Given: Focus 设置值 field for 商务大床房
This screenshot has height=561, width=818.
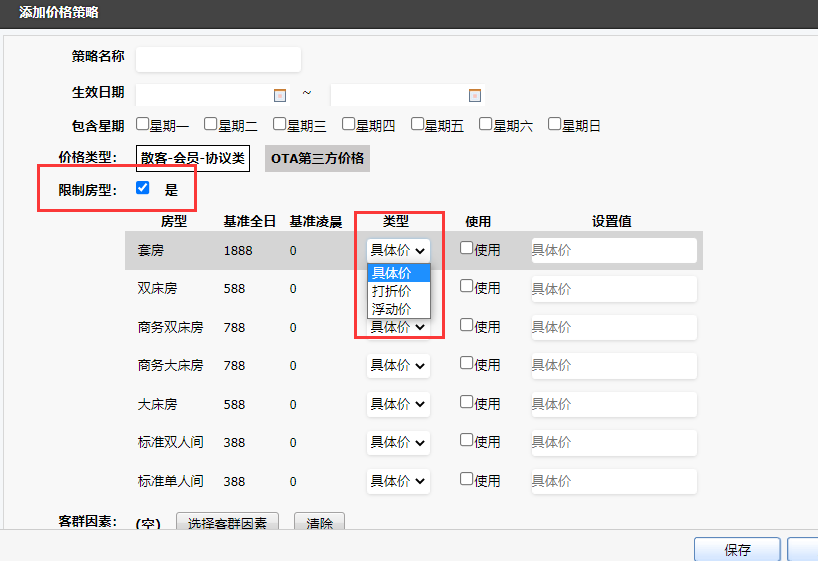Looking at the screenshot, I should (x=614, y=366).
